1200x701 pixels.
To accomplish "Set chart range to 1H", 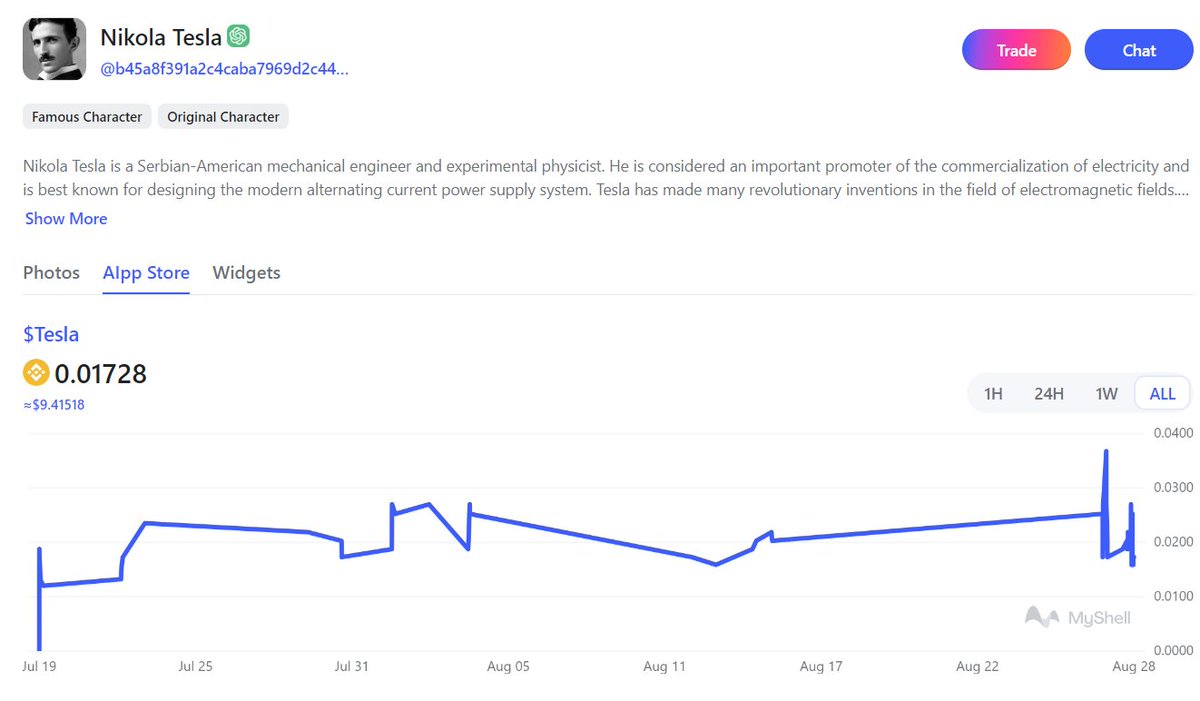I will [993, 393].
